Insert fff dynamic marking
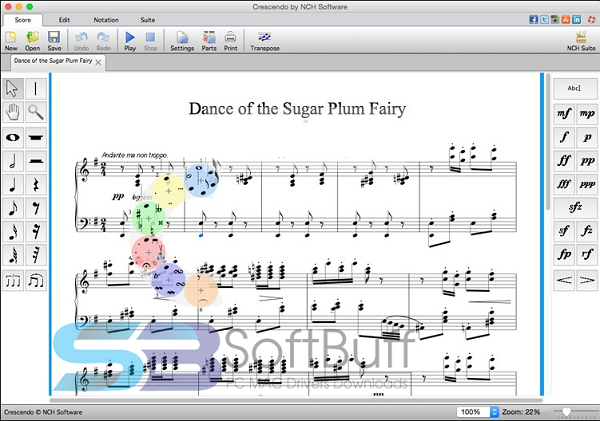Screen dimensions: 600x421 pos(564,184)
